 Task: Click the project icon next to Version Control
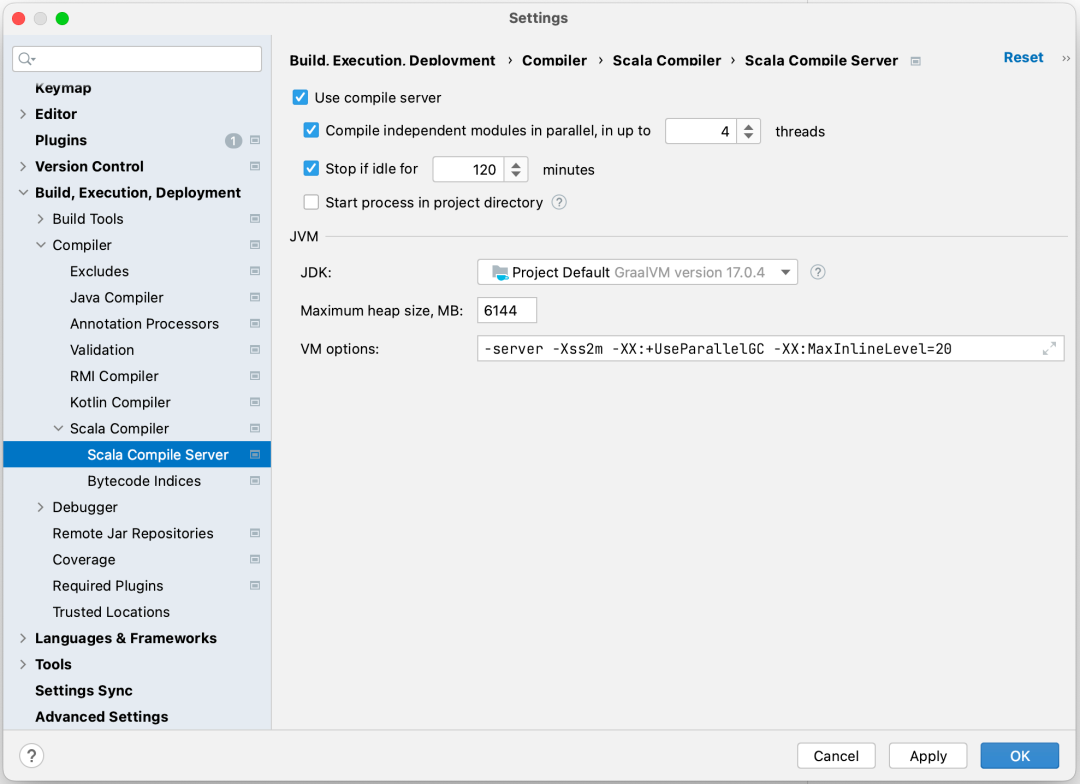click(x=255, y=167)
